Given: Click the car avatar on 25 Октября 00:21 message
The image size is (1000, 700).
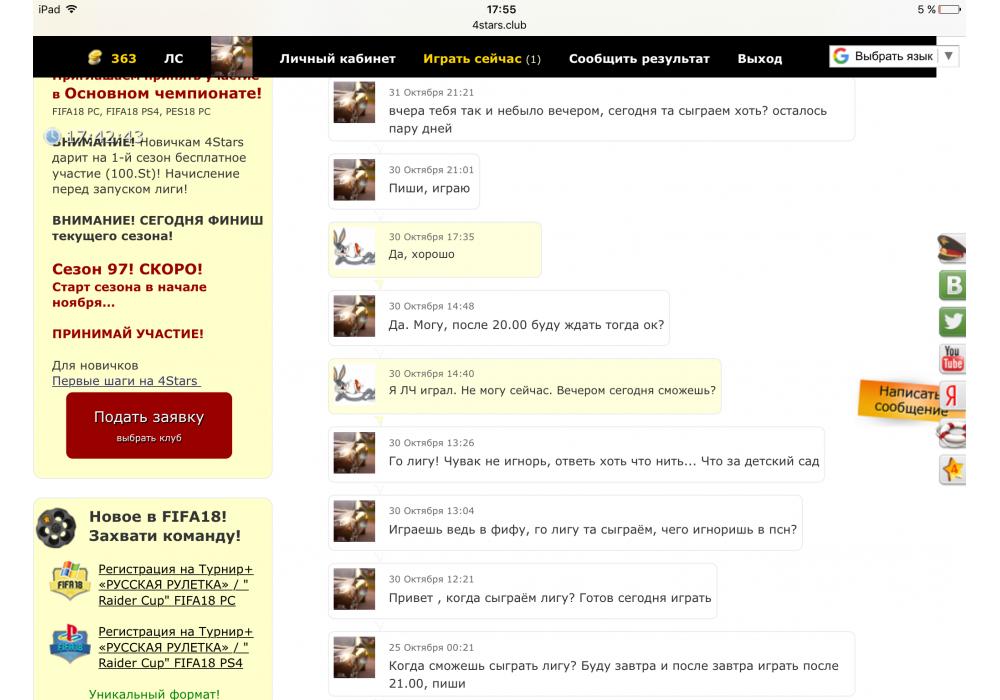Looking at the screenshot, I should coord(354,657).
